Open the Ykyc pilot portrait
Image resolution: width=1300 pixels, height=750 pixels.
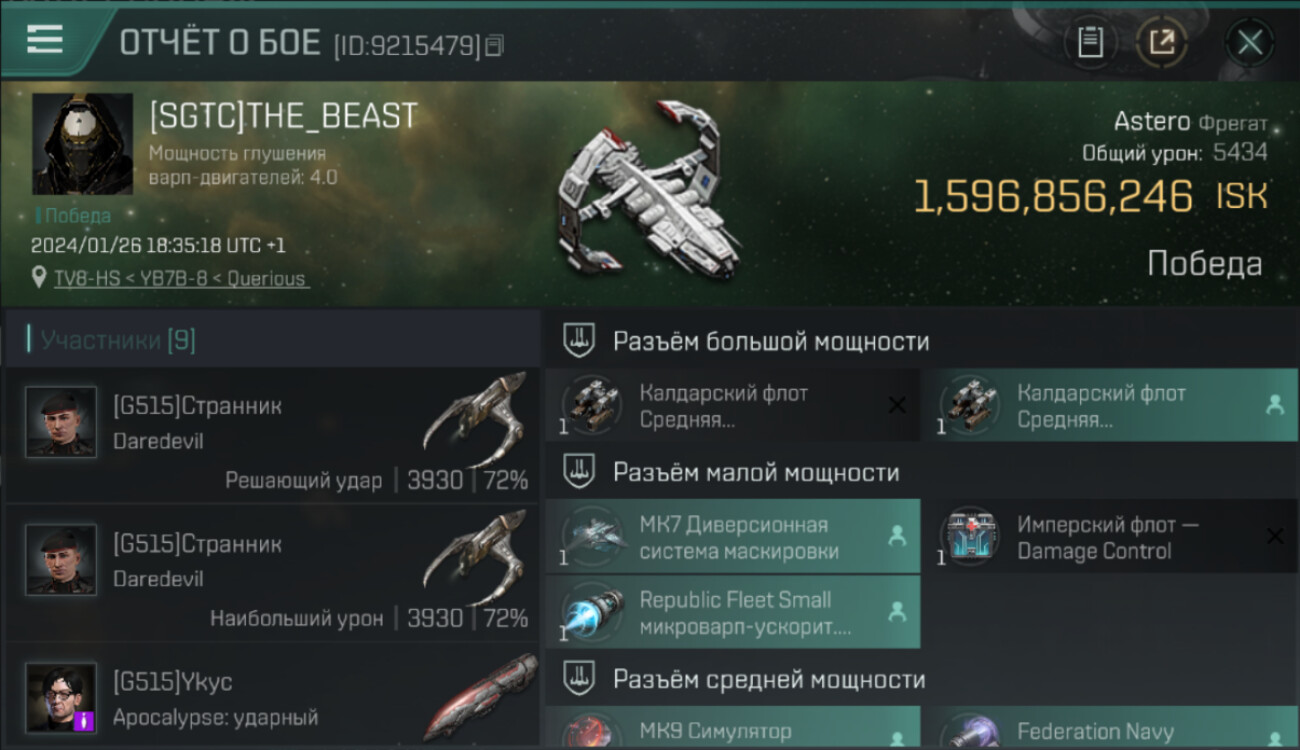click(61, 697)
